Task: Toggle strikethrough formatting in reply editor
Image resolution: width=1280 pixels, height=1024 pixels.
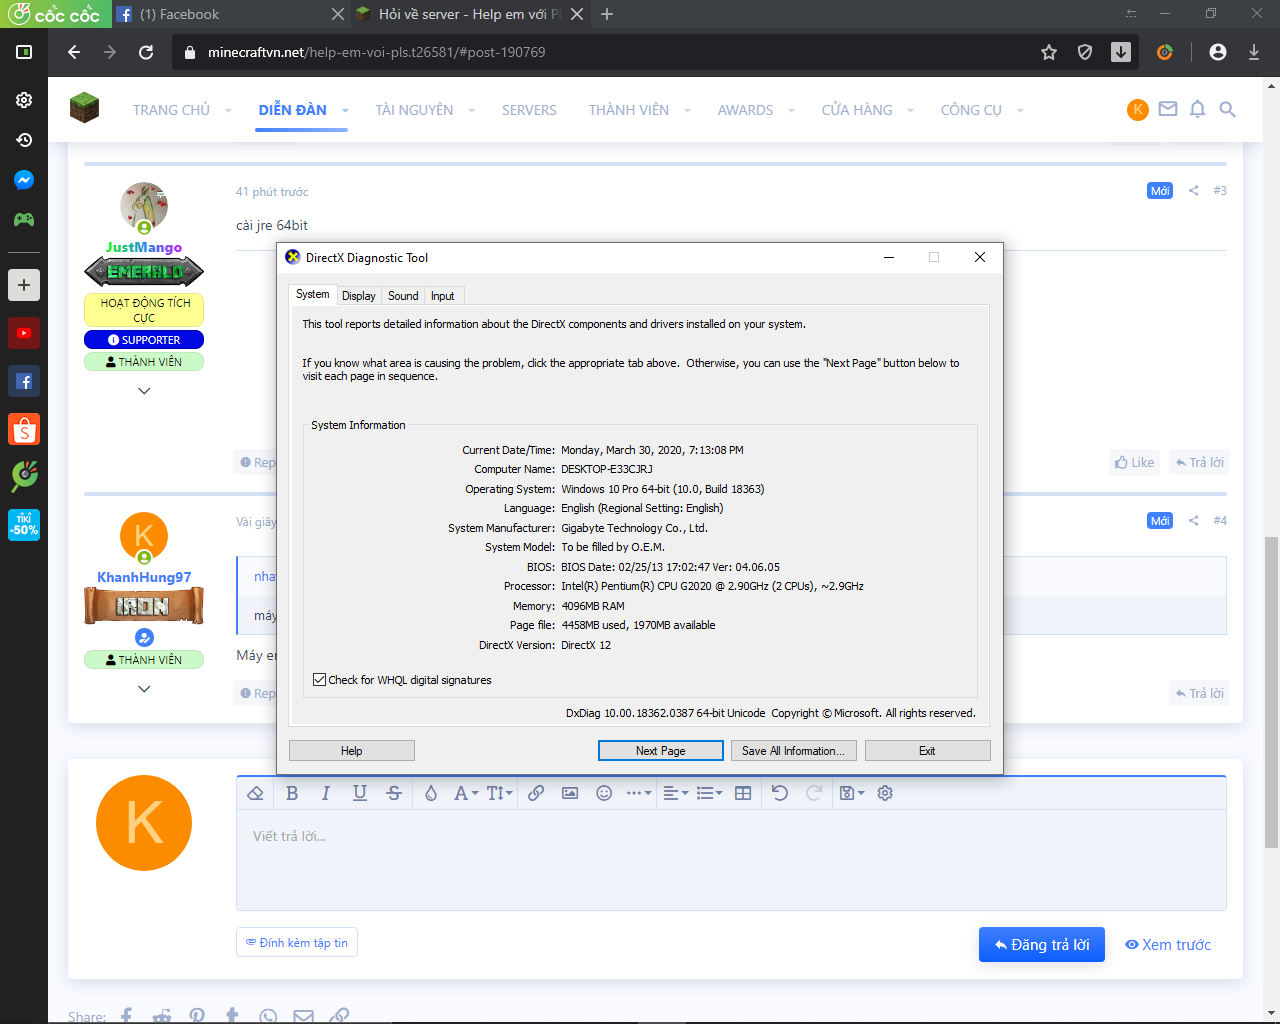Action: 394,793
